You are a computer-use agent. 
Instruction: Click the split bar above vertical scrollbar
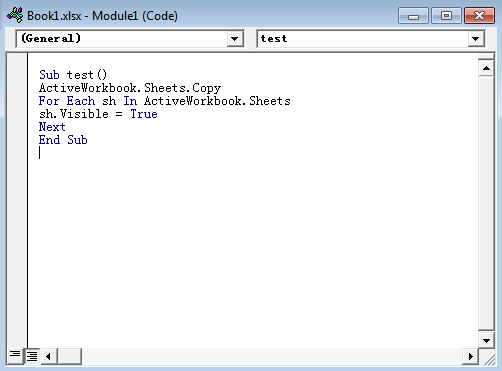(x=486, y=57)
